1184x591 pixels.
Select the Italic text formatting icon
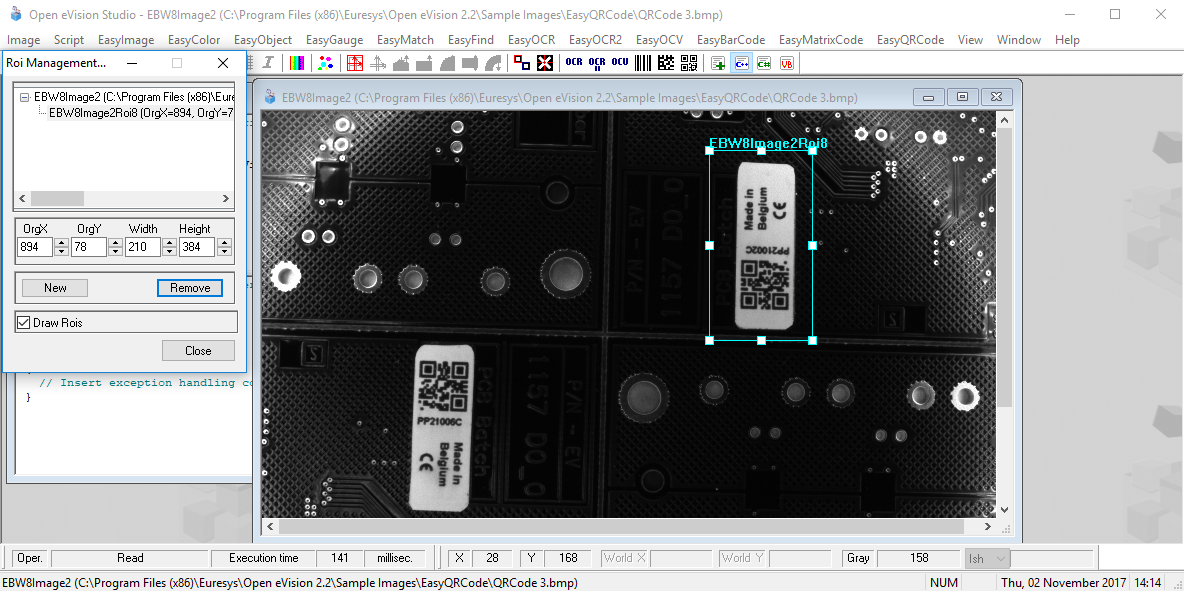[x=267, y=62]
